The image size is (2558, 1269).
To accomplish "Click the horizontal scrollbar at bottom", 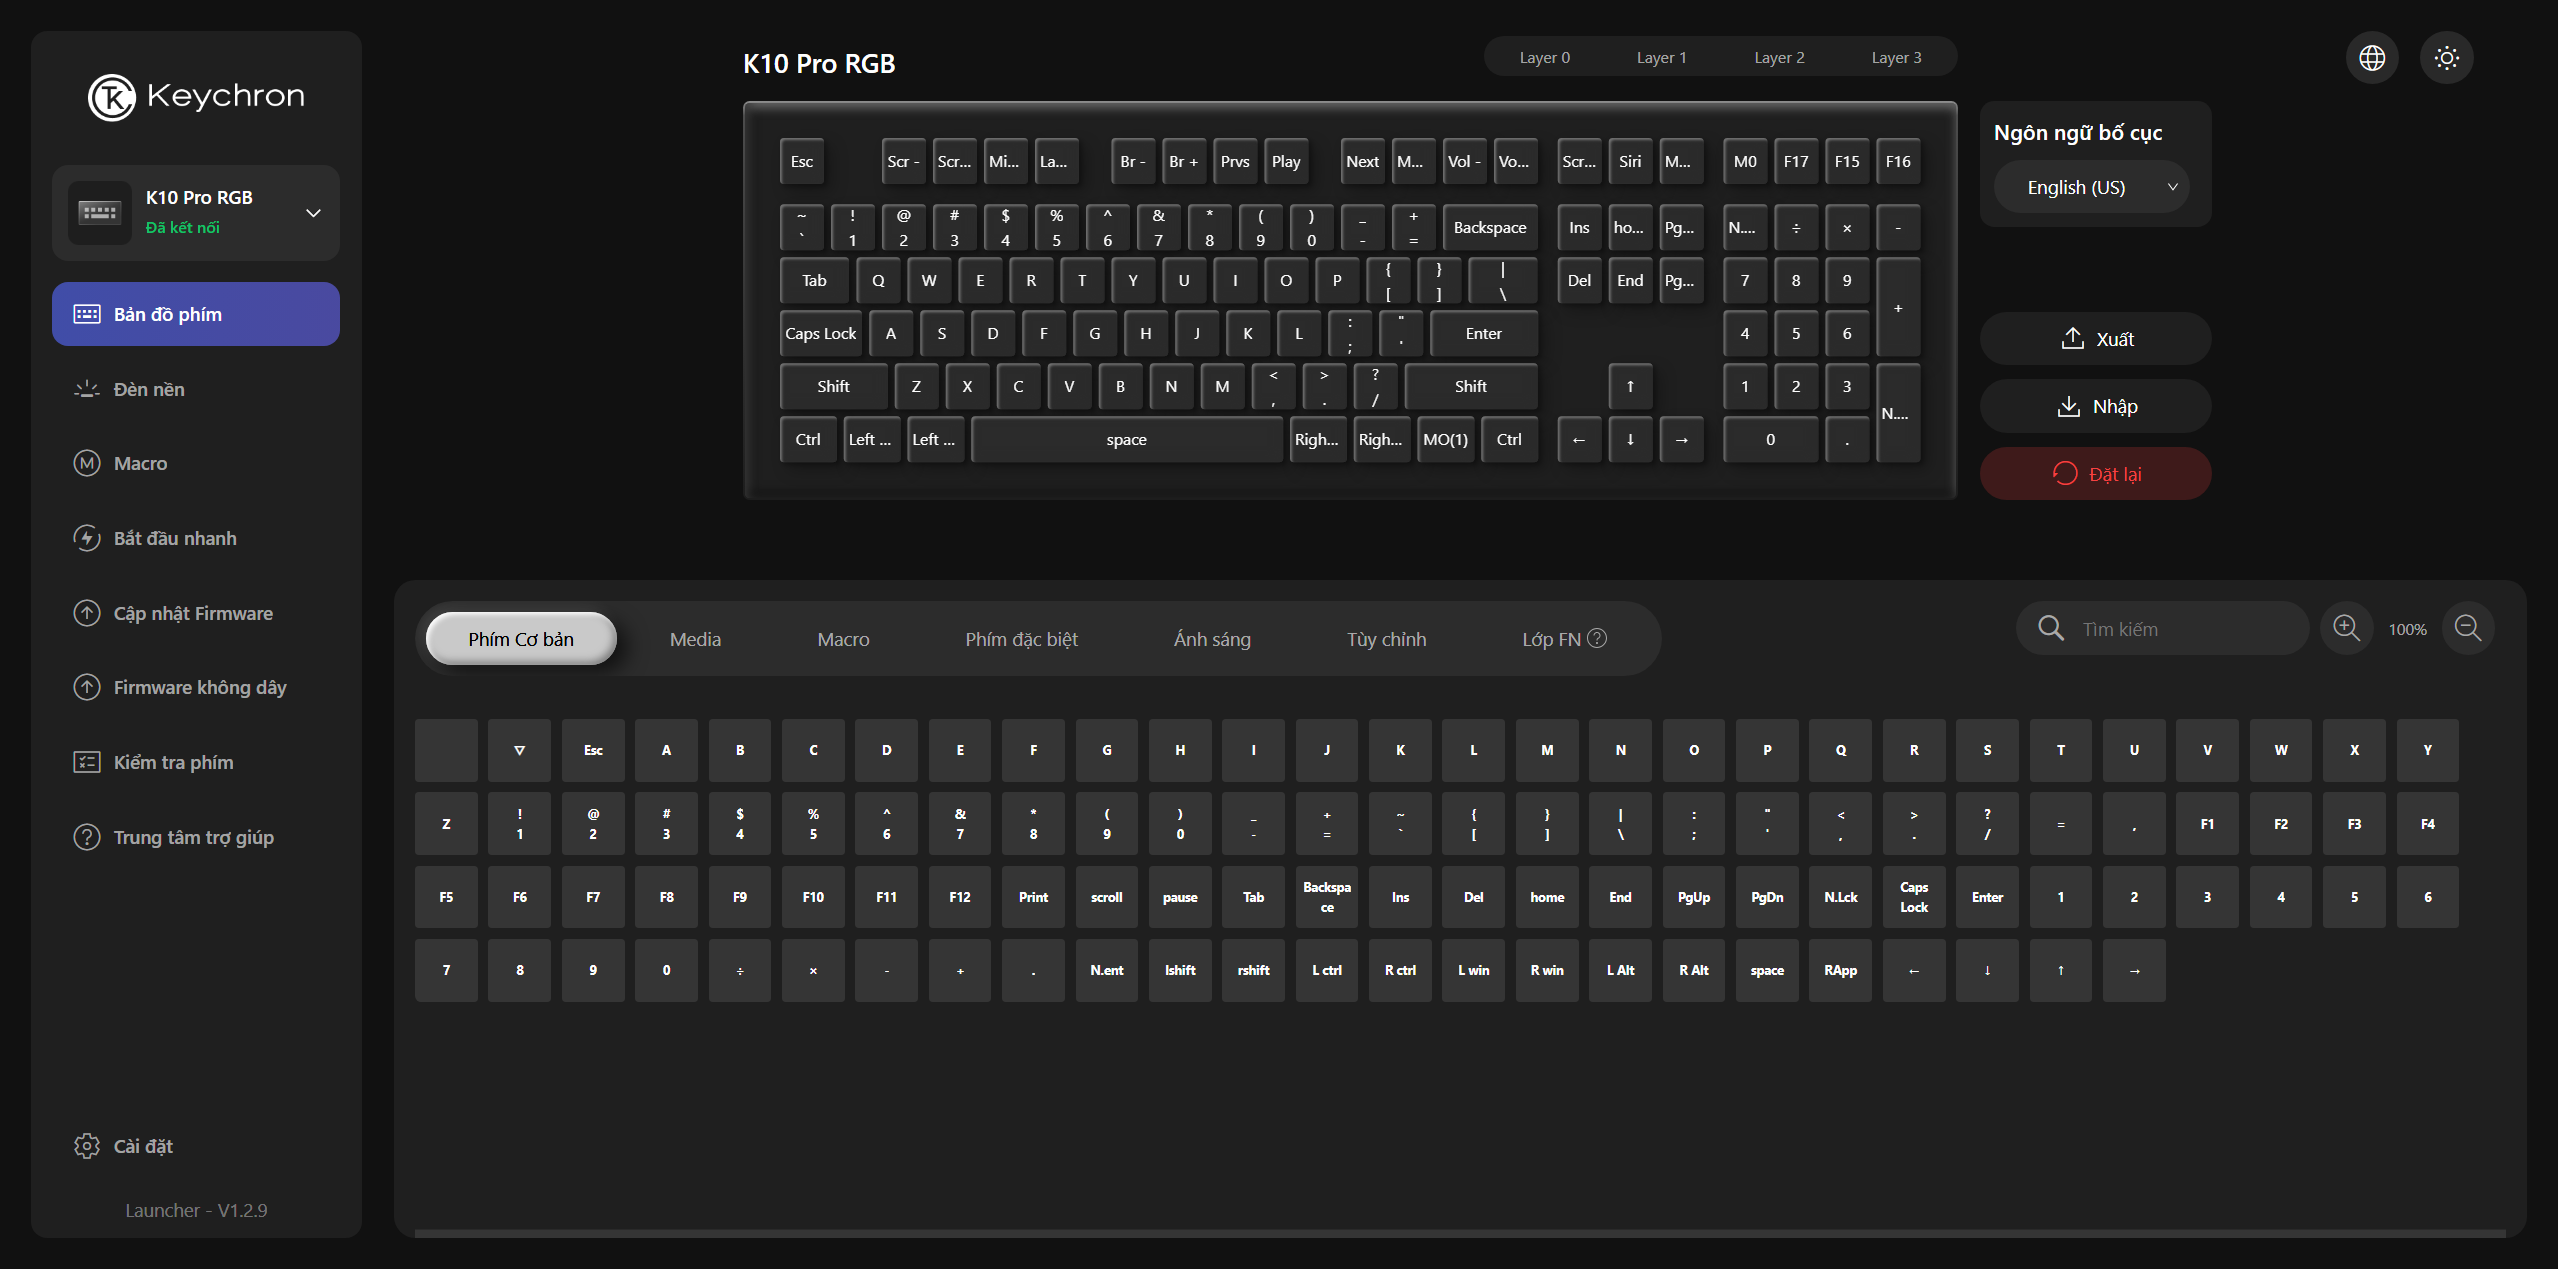I will [1460, 1233].
